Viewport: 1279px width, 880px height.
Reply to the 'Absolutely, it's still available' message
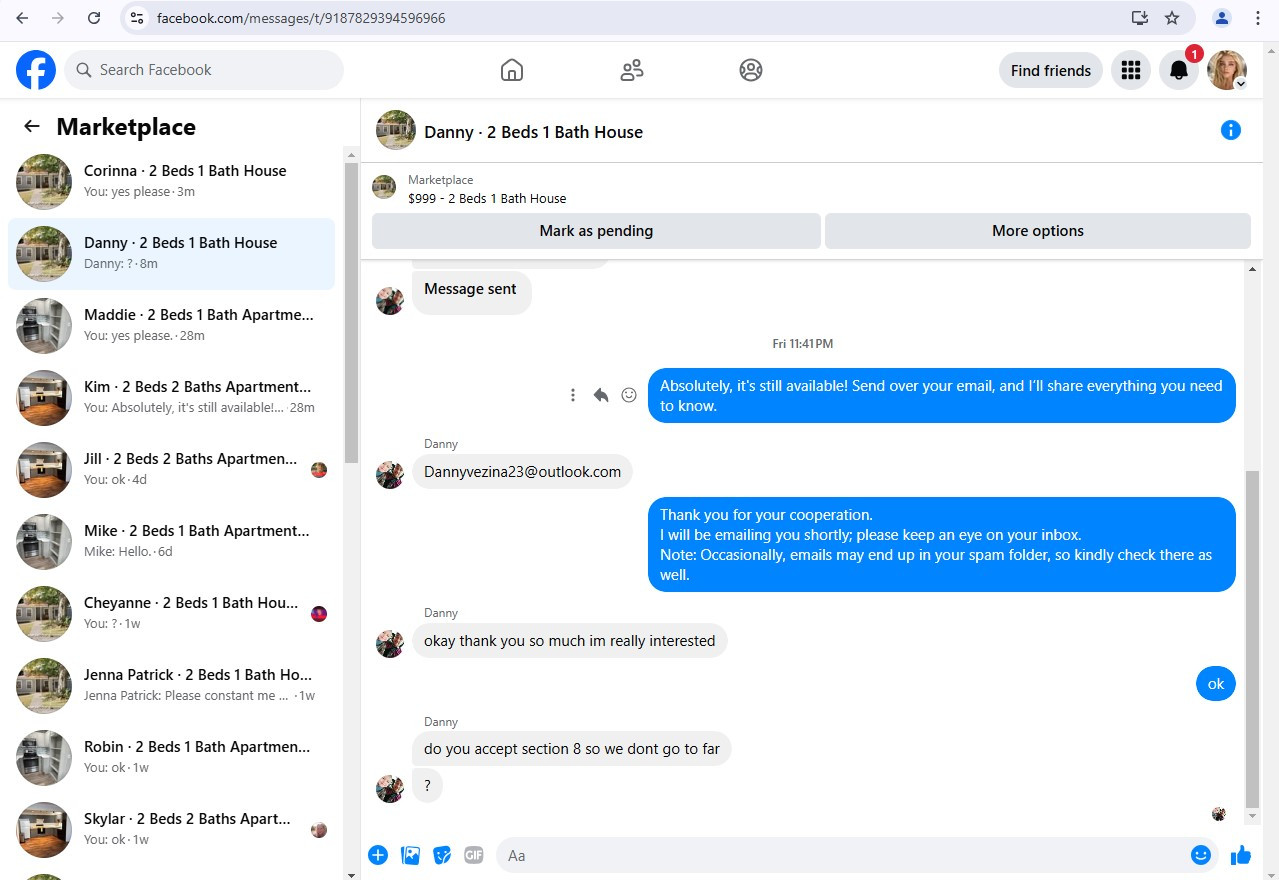(601, 395)
